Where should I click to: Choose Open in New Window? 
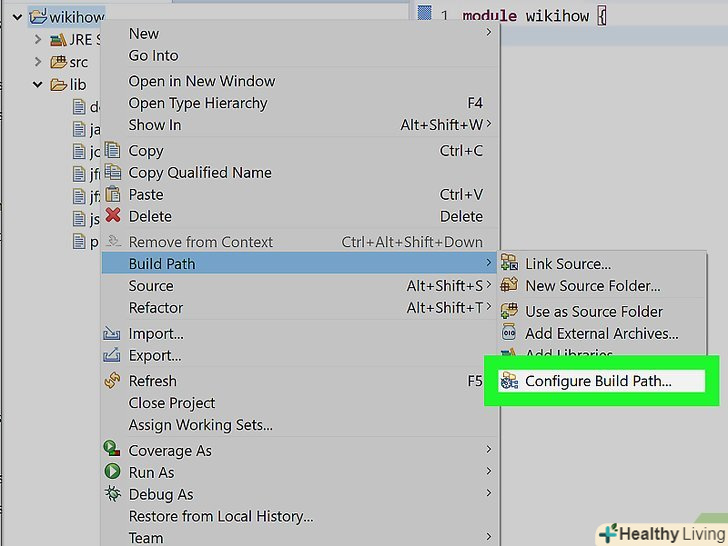coord(202,81)
